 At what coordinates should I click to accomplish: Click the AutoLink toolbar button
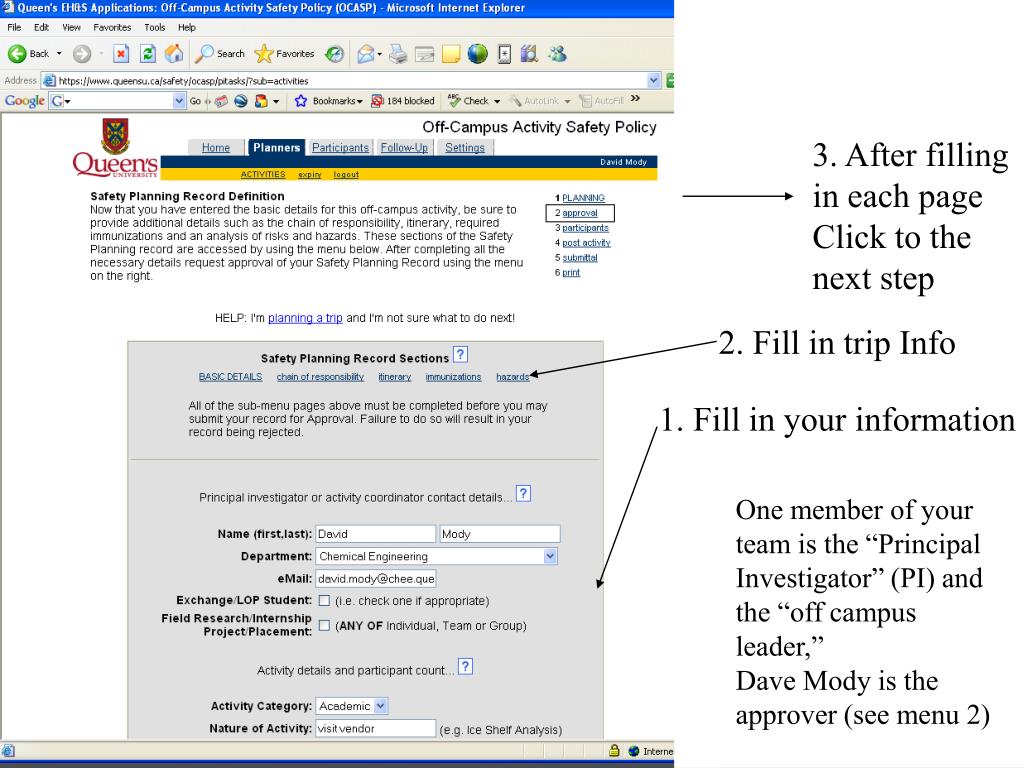point(536,101)
